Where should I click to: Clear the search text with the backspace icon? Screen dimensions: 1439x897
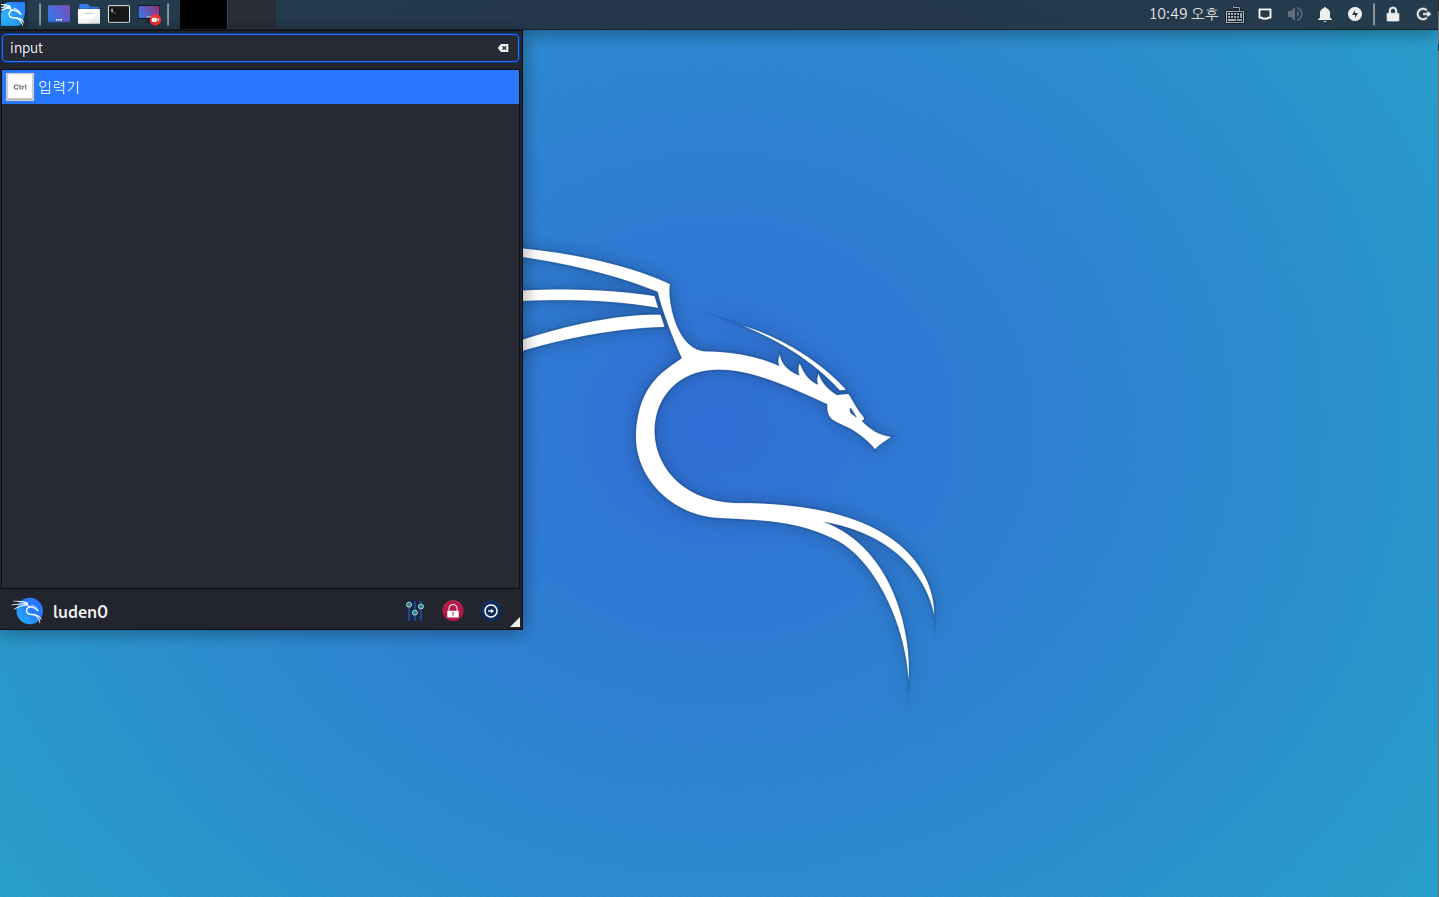pyautogui.click(x=503, y=48)
